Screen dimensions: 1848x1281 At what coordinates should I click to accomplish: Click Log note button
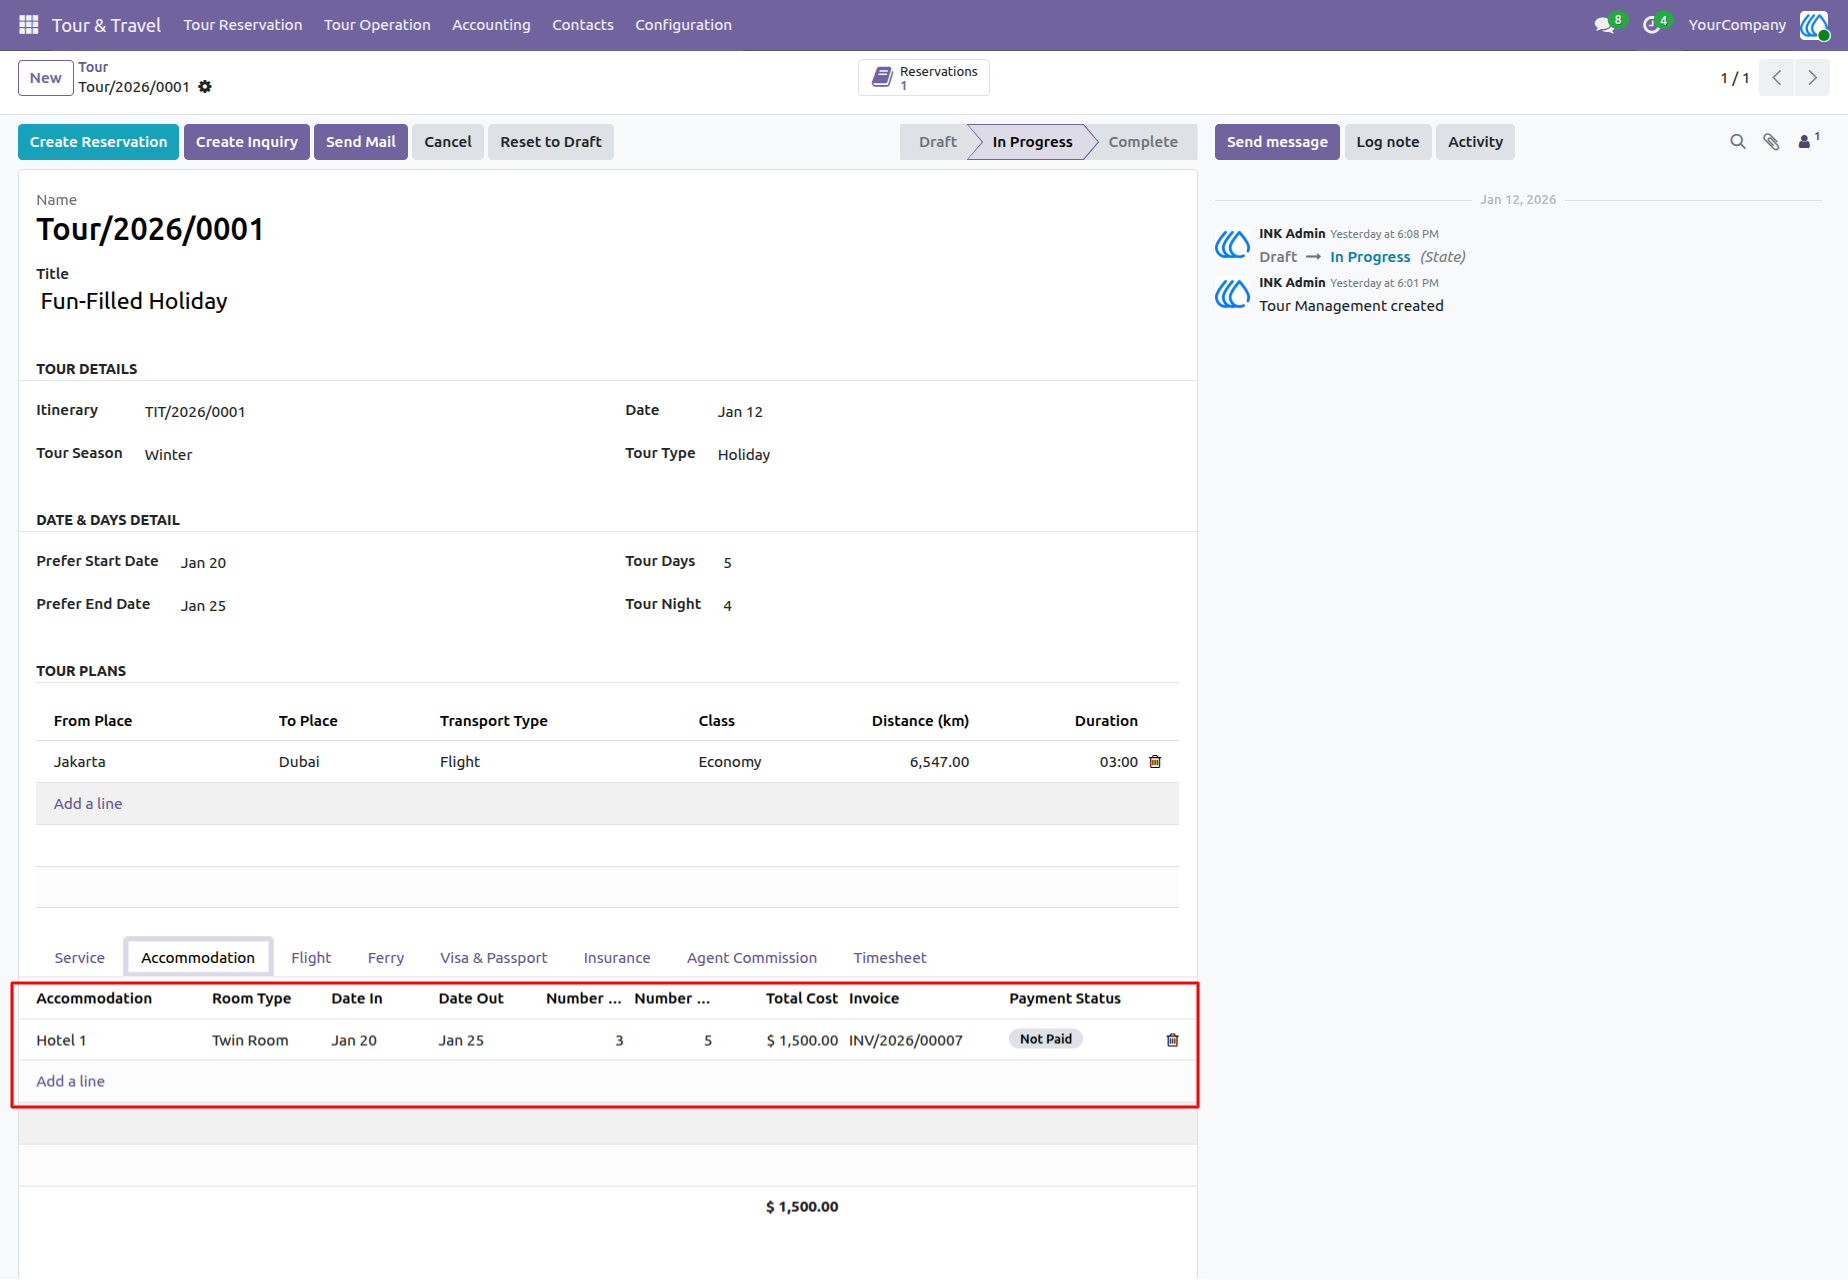(x=1388, y=142)
